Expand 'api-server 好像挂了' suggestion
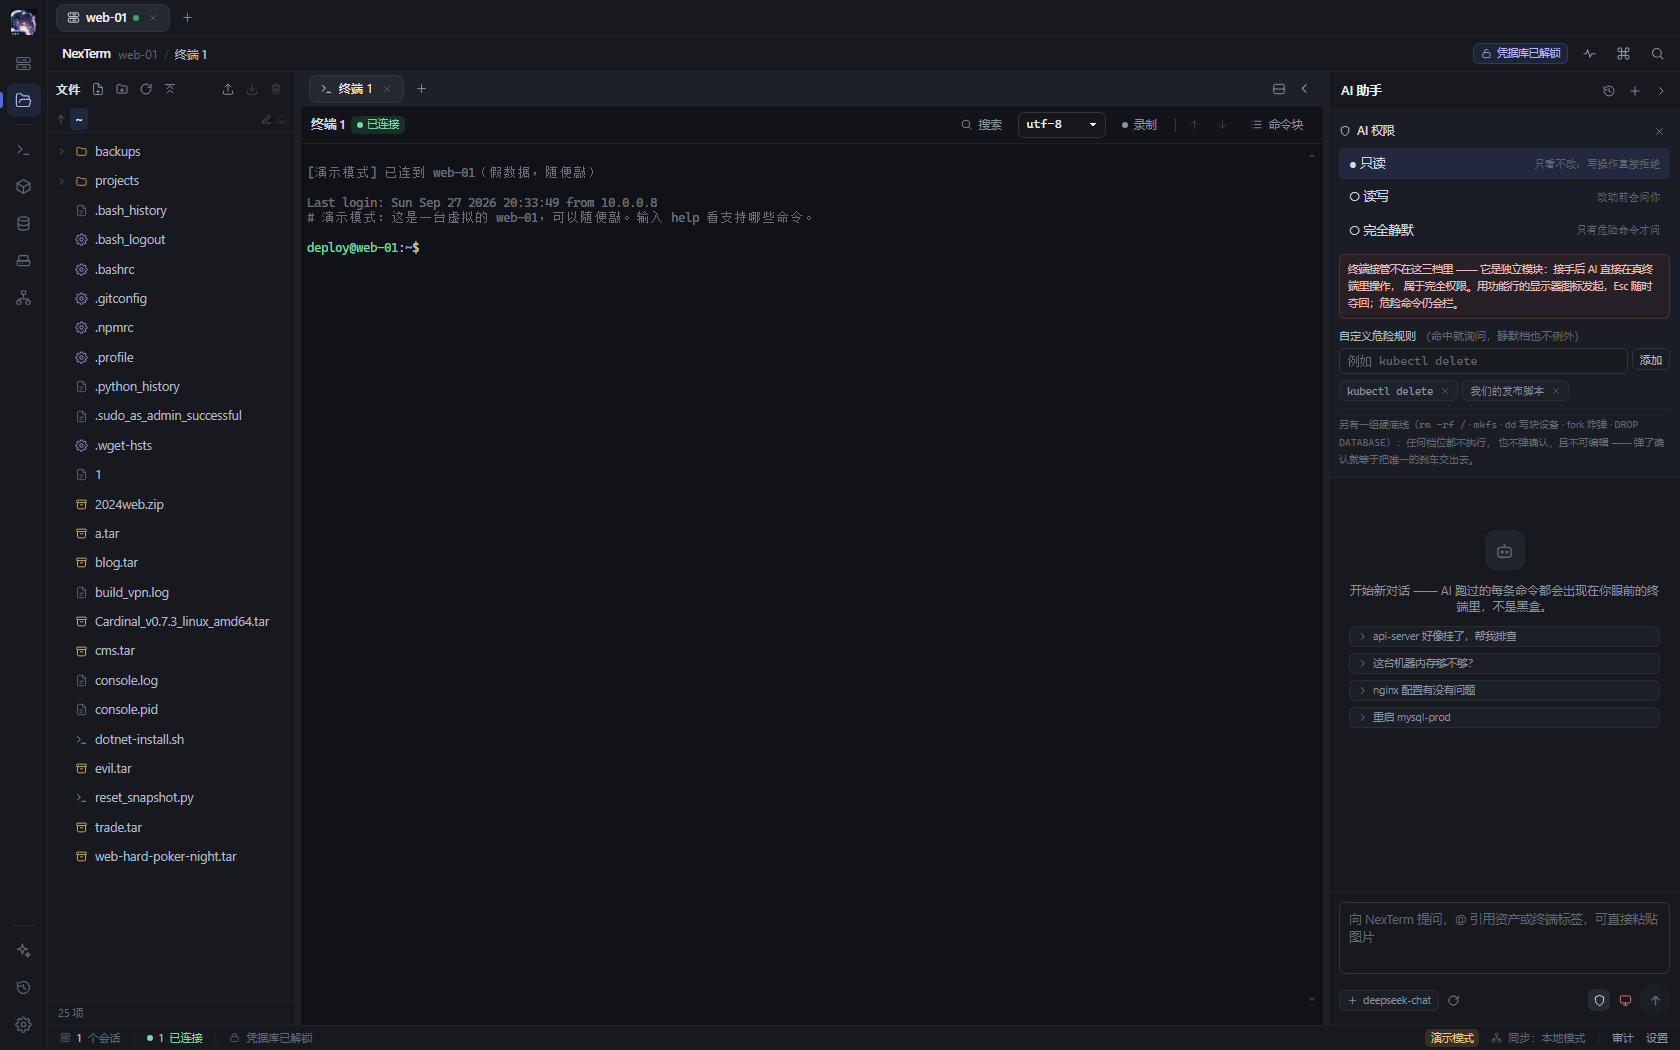 coord(1504,636)
